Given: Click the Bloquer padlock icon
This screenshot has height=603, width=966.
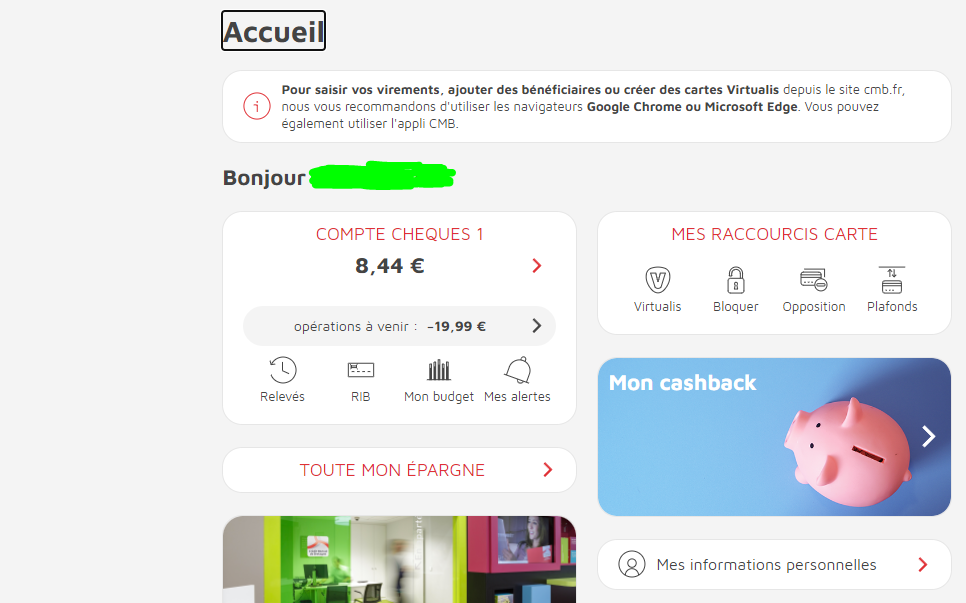Looking at the screenshot, I should 736,280.
